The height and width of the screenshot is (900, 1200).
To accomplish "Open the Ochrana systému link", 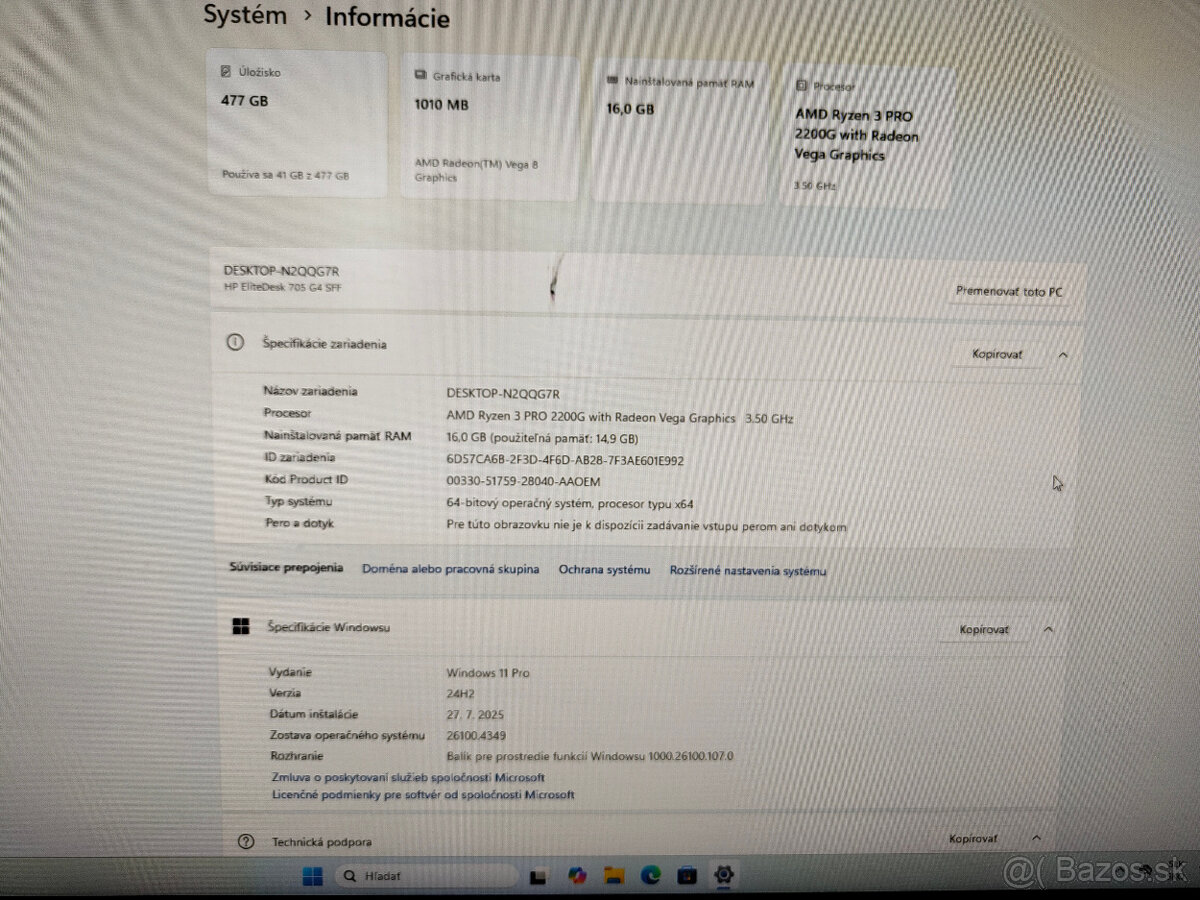I will coord(604,570).
